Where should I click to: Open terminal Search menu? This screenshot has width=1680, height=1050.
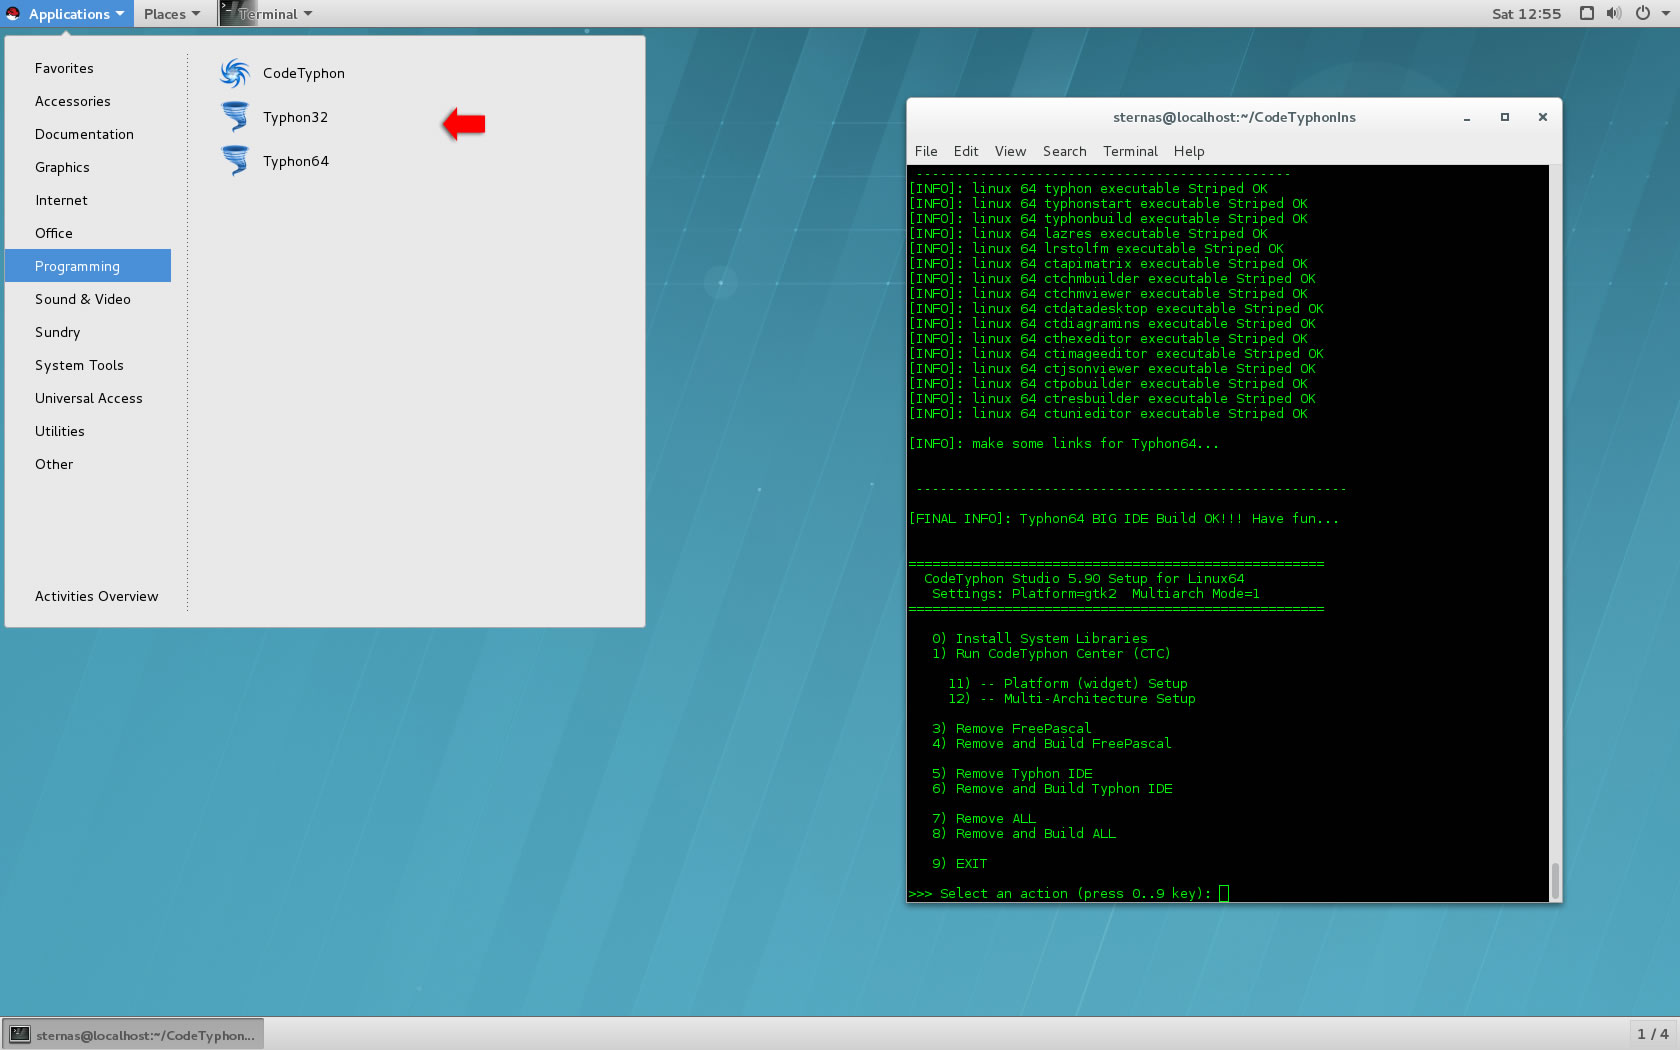click(x=1064, y=151)
